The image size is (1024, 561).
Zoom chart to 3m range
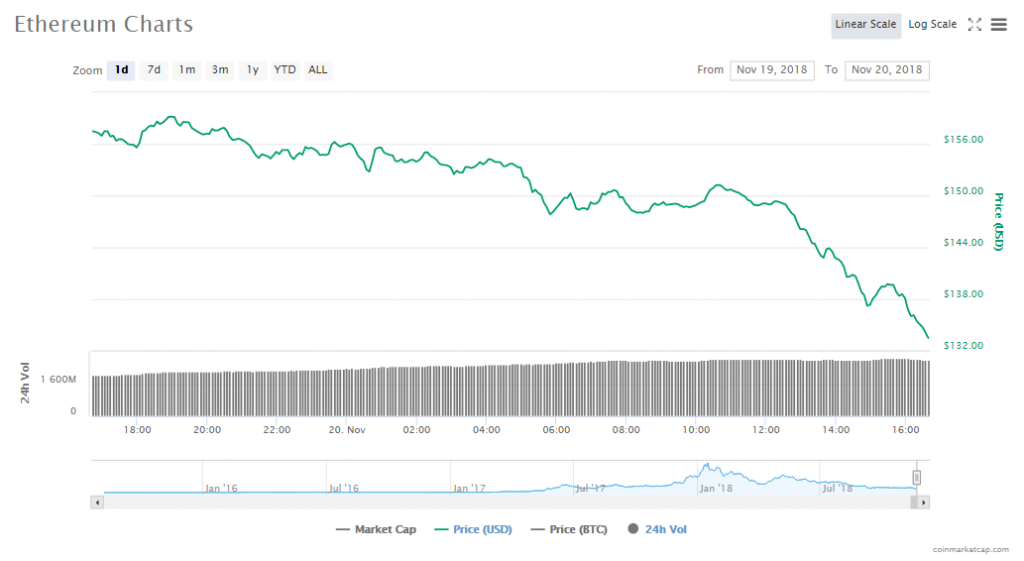click(x=220, y=70)
